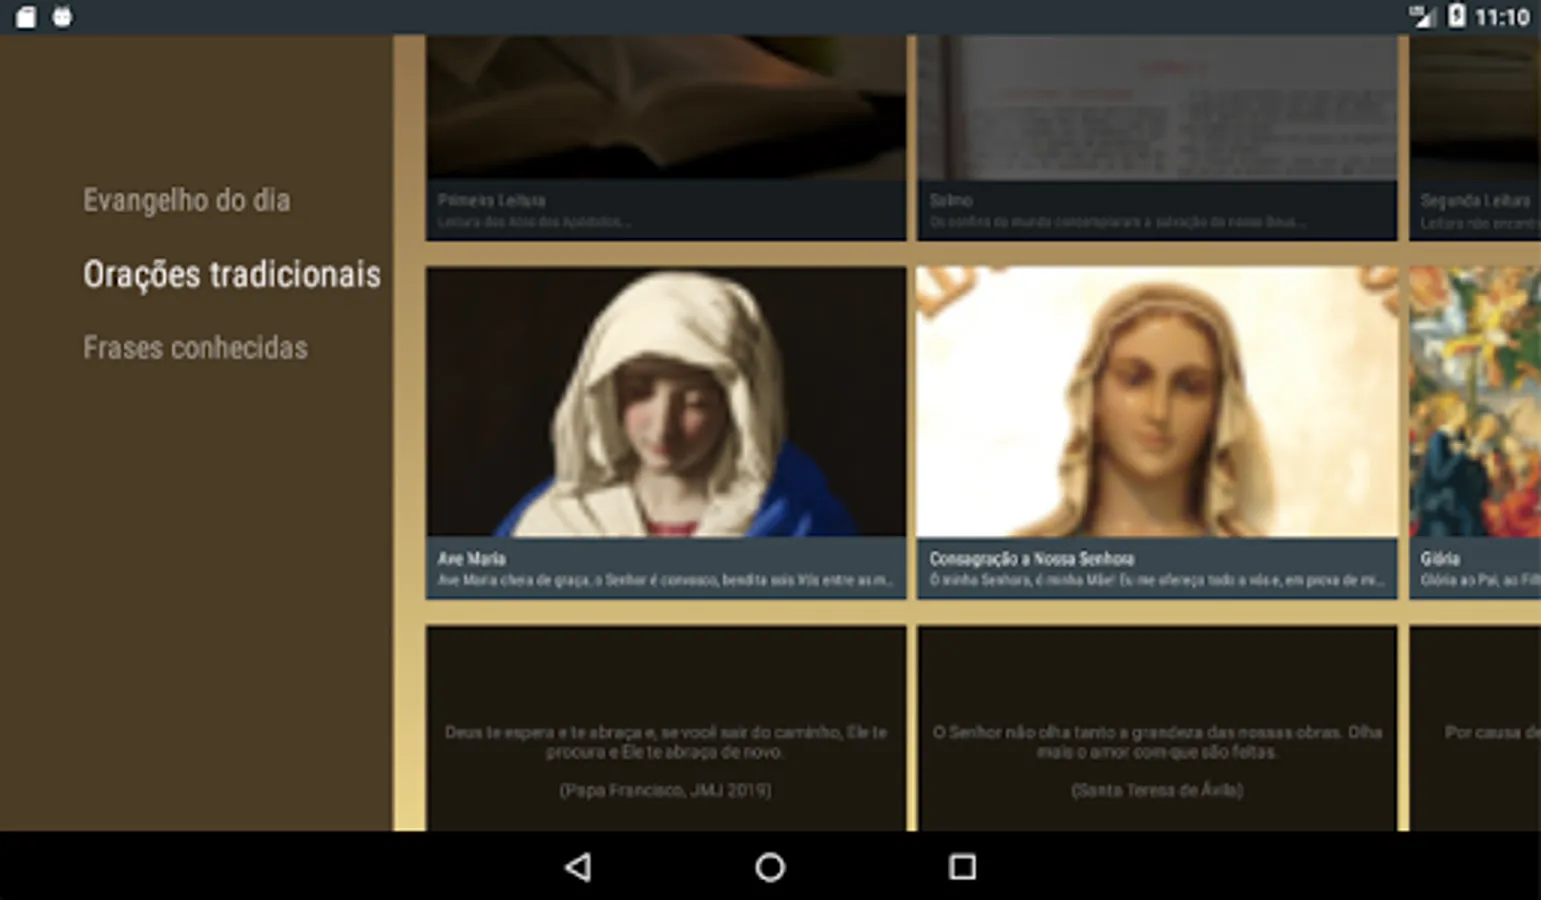
Task: Open Frases conhecidas section
Action: point(195,348)
